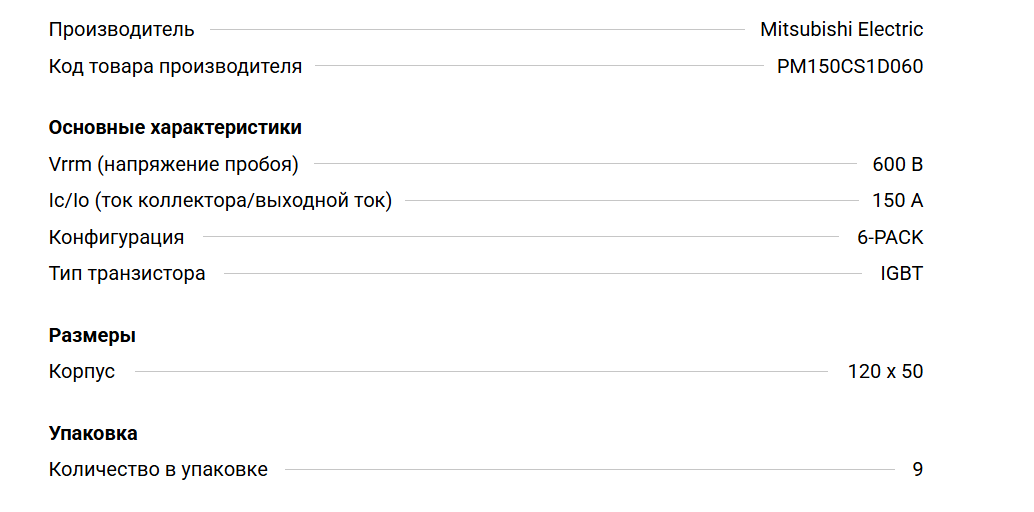Click the 'Код товара производителя' label

(x=175, y=67)
